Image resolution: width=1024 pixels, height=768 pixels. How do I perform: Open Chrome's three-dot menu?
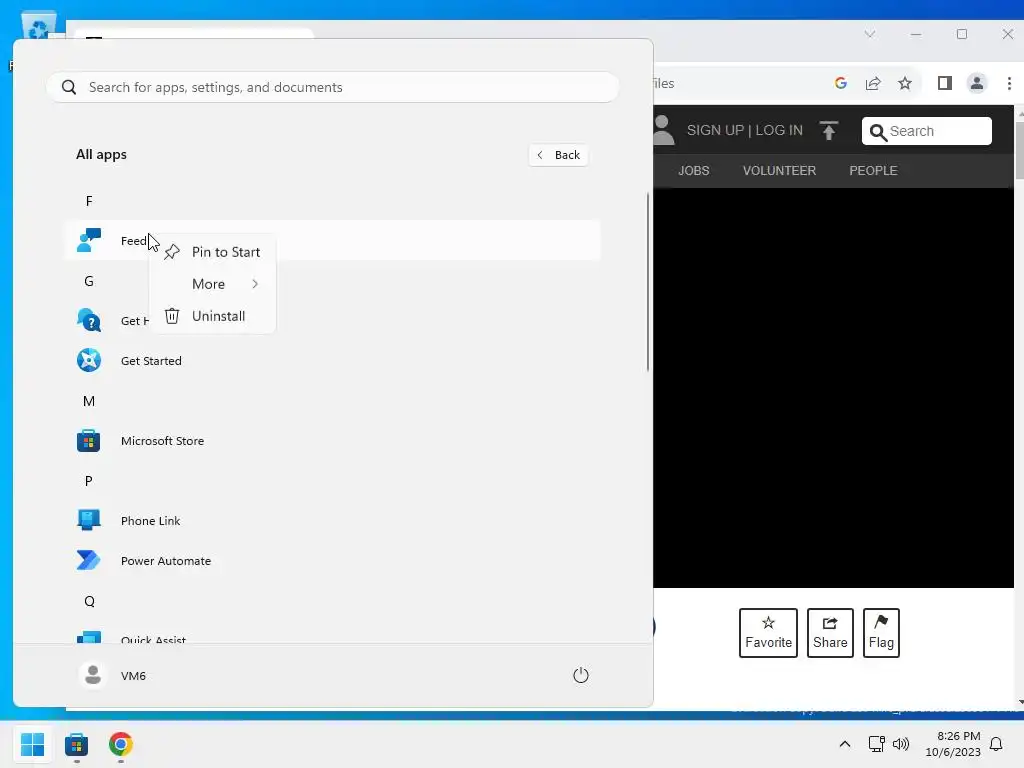click(1009, 83)
